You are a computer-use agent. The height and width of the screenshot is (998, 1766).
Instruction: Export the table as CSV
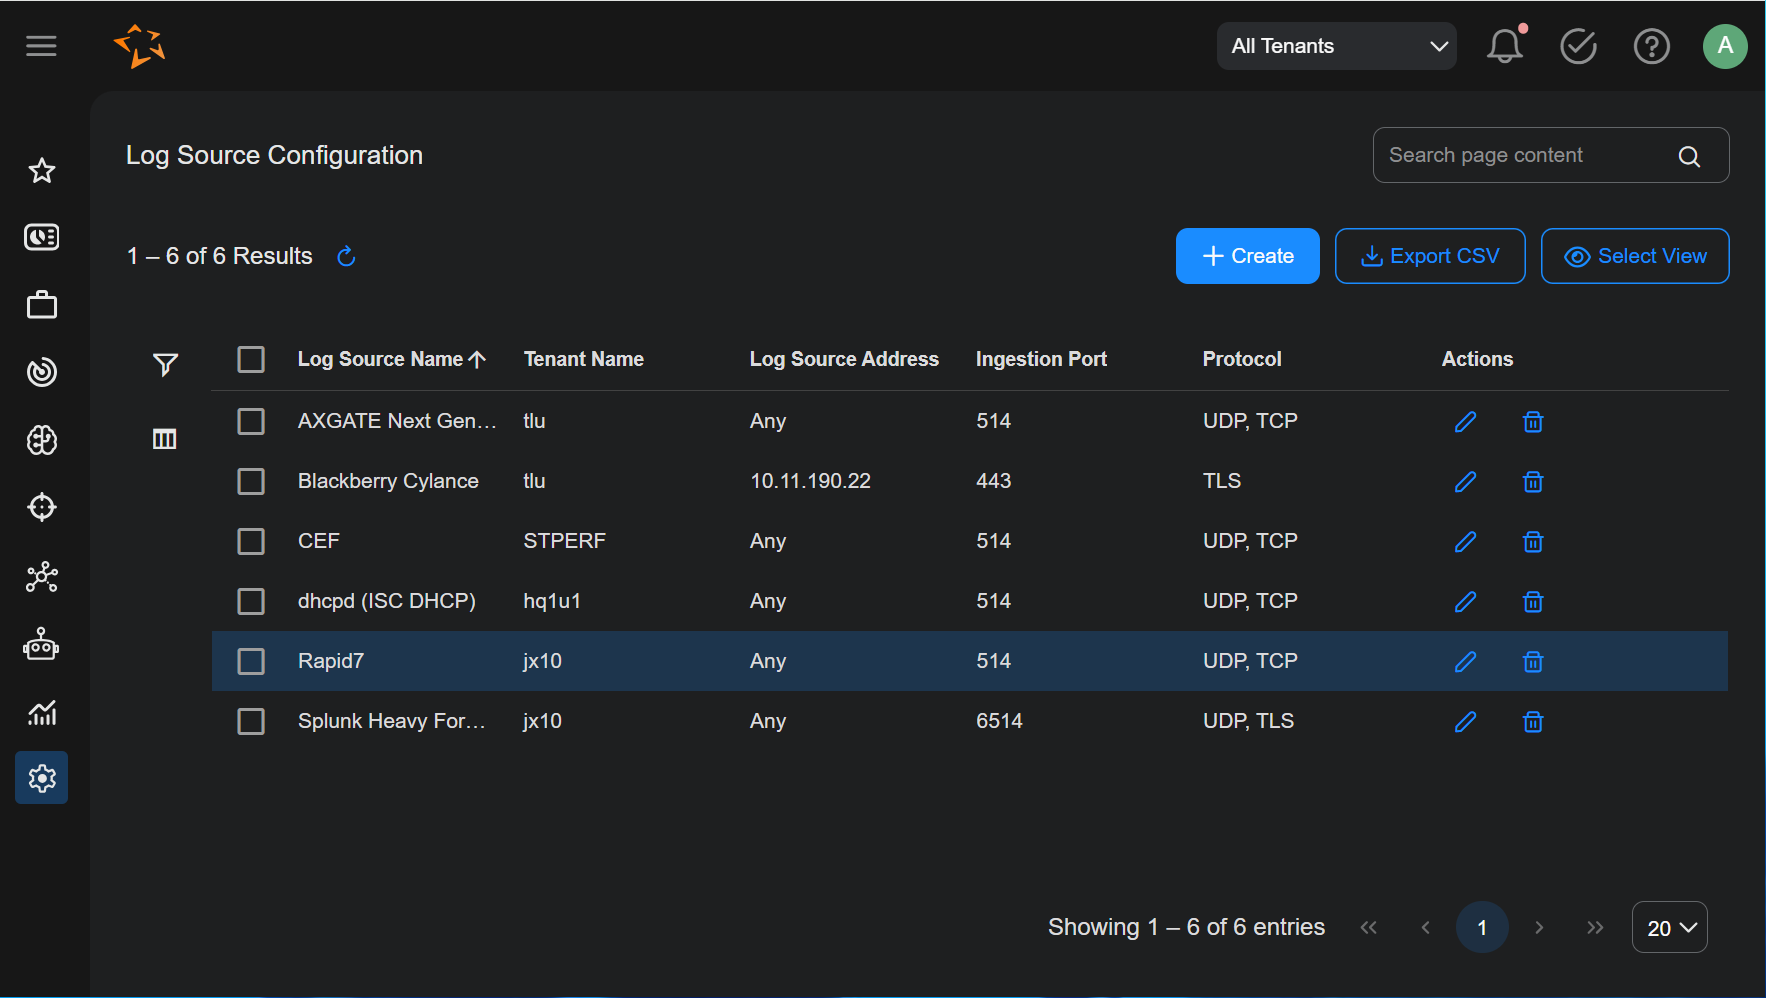click(1429, 257)
